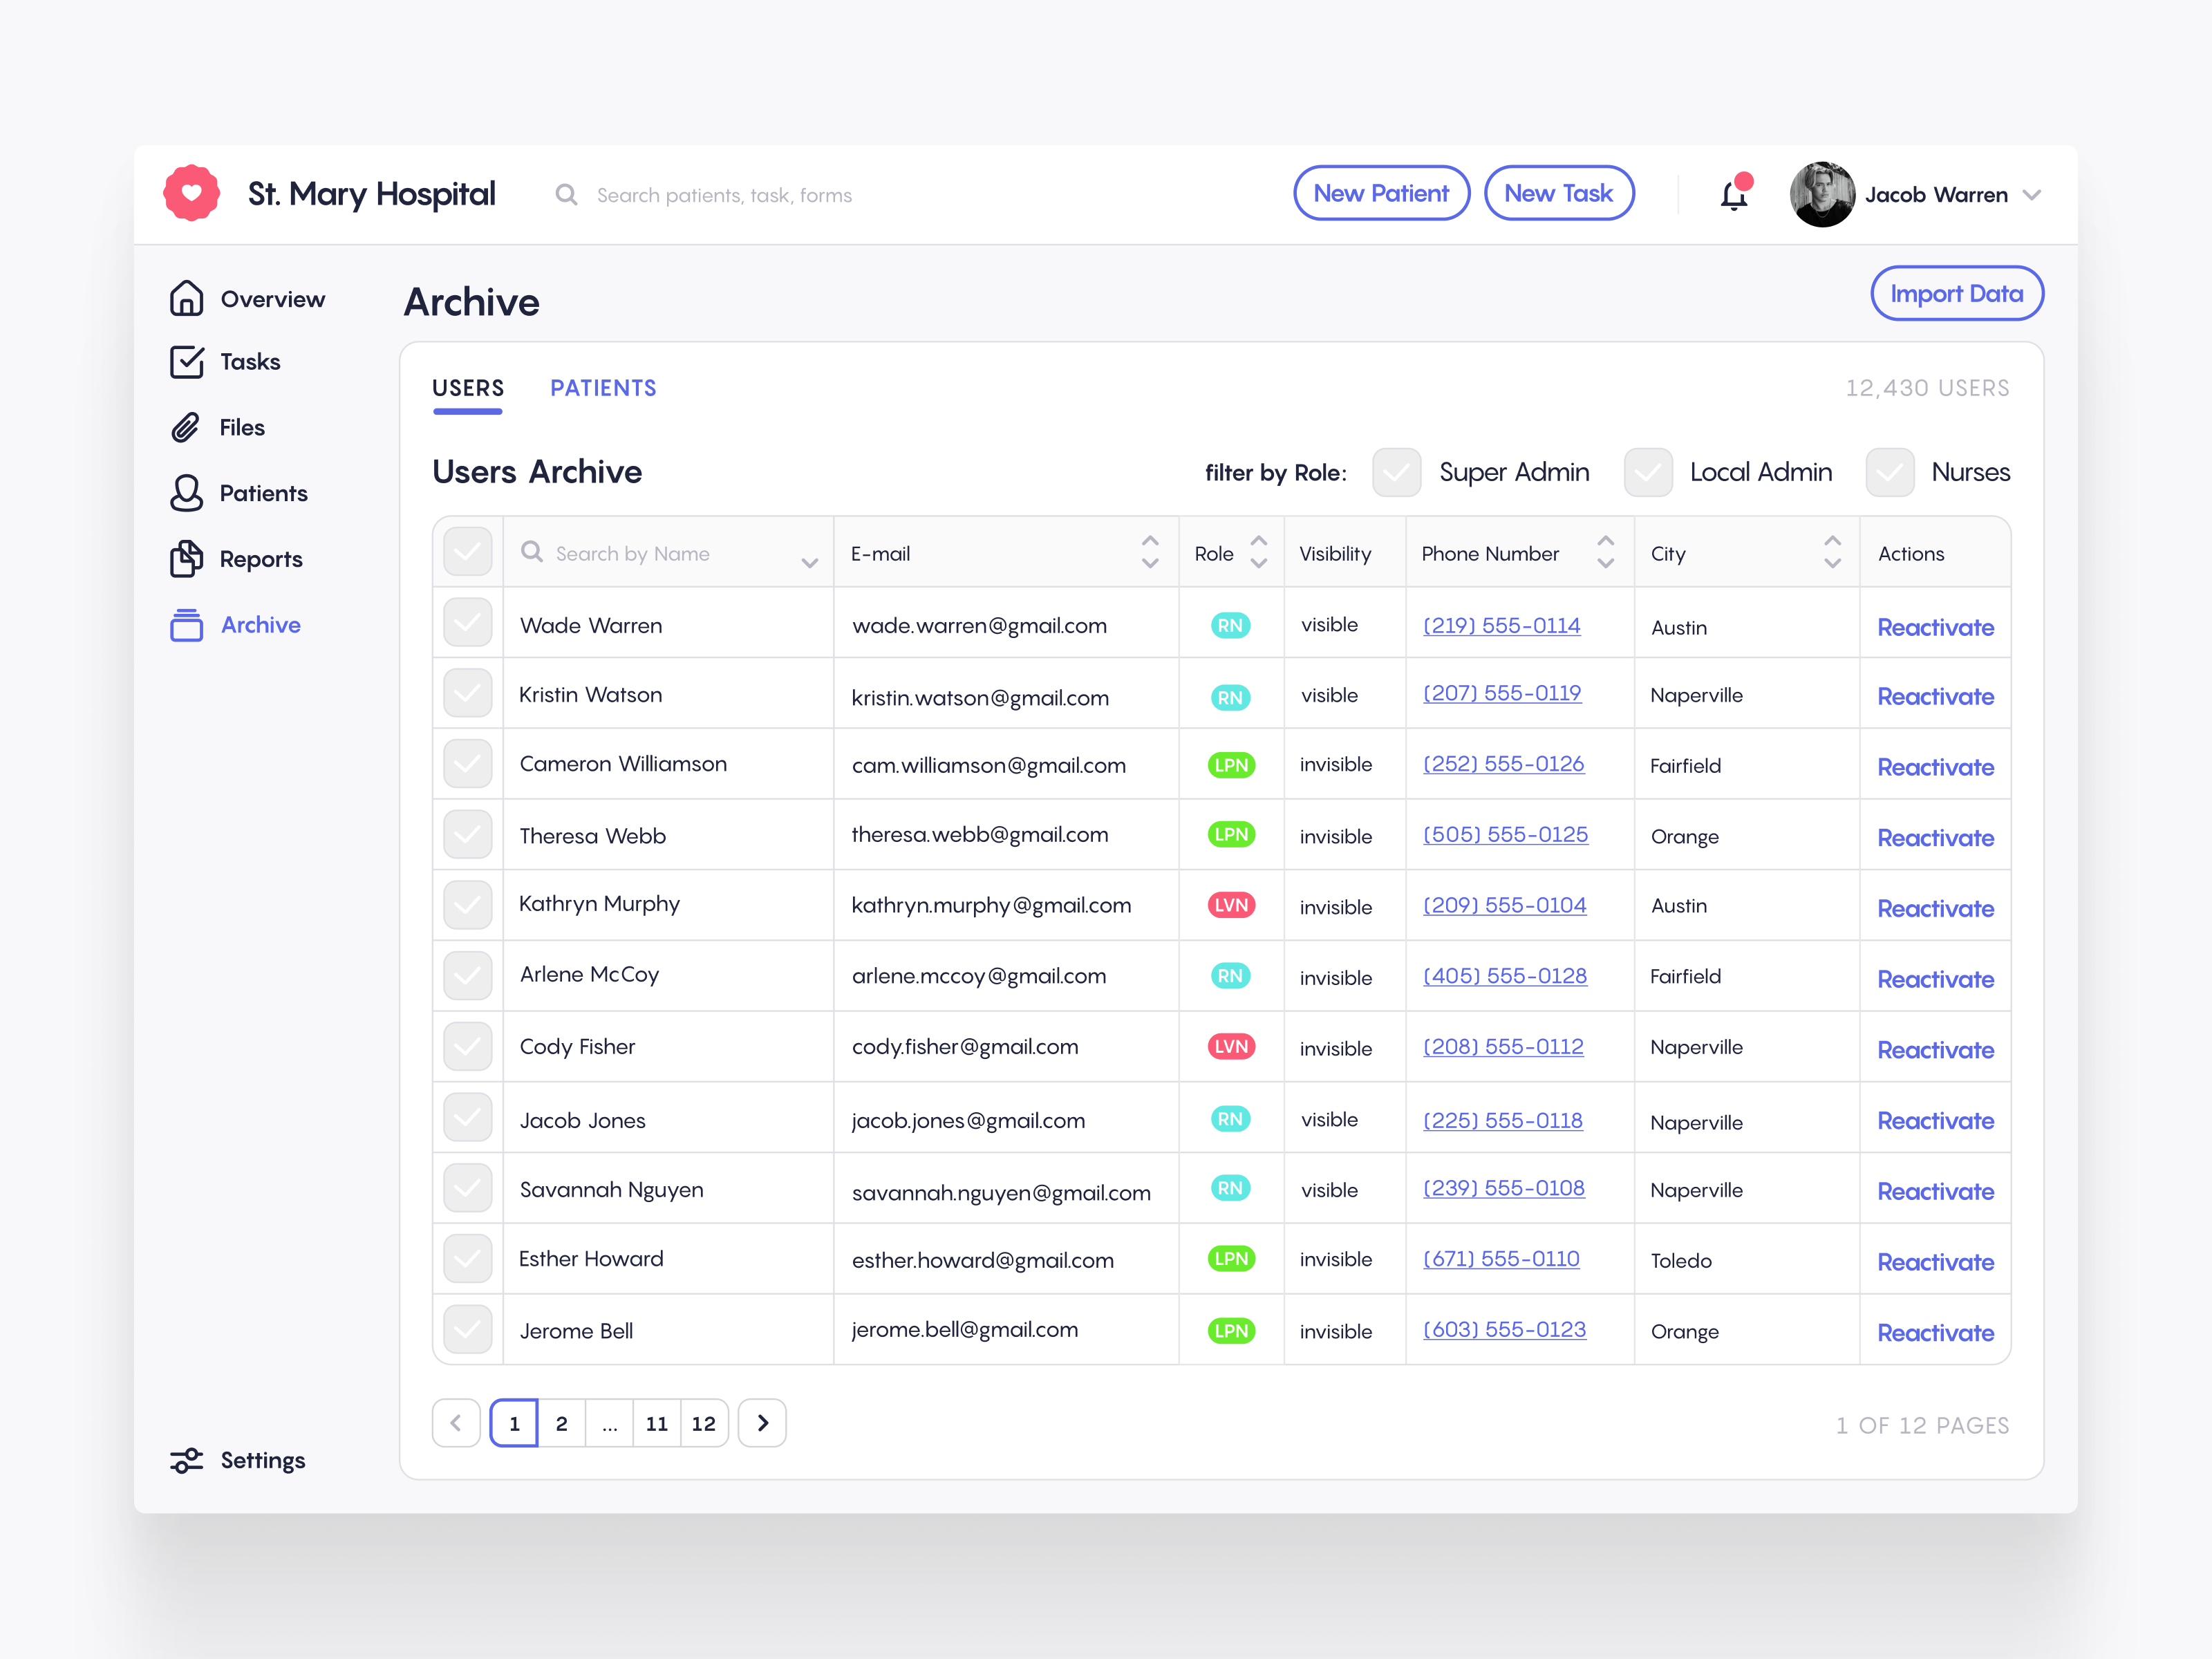Open the Overview page from sidebar
This screenshot has height=1659, width=2212.
pos(188,298)
